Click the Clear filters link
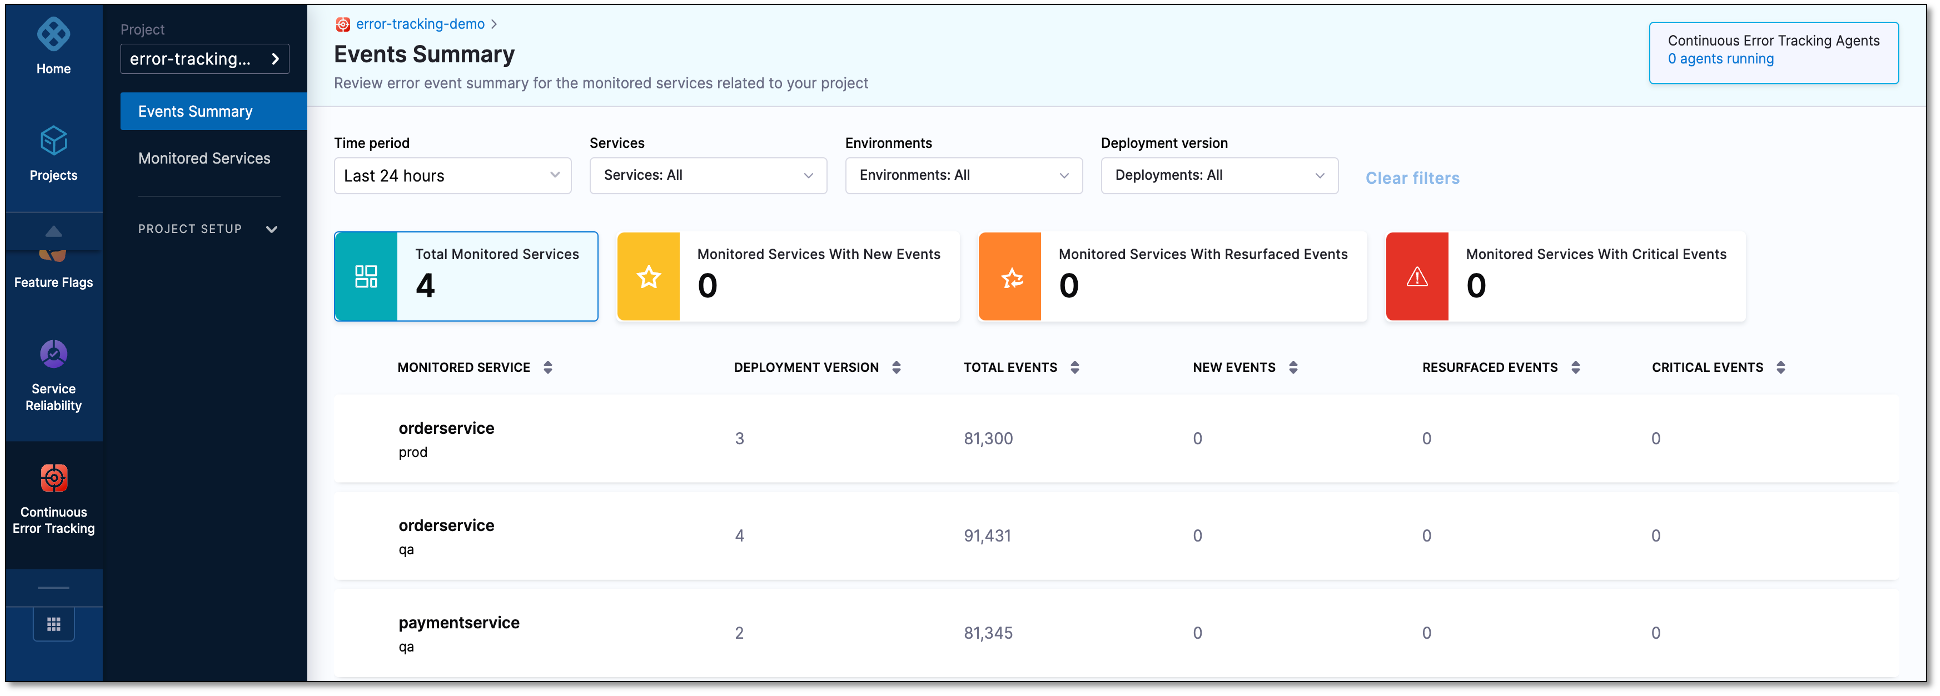Viewport: 1940px width, 696px height. click(x=1412, y=178)
